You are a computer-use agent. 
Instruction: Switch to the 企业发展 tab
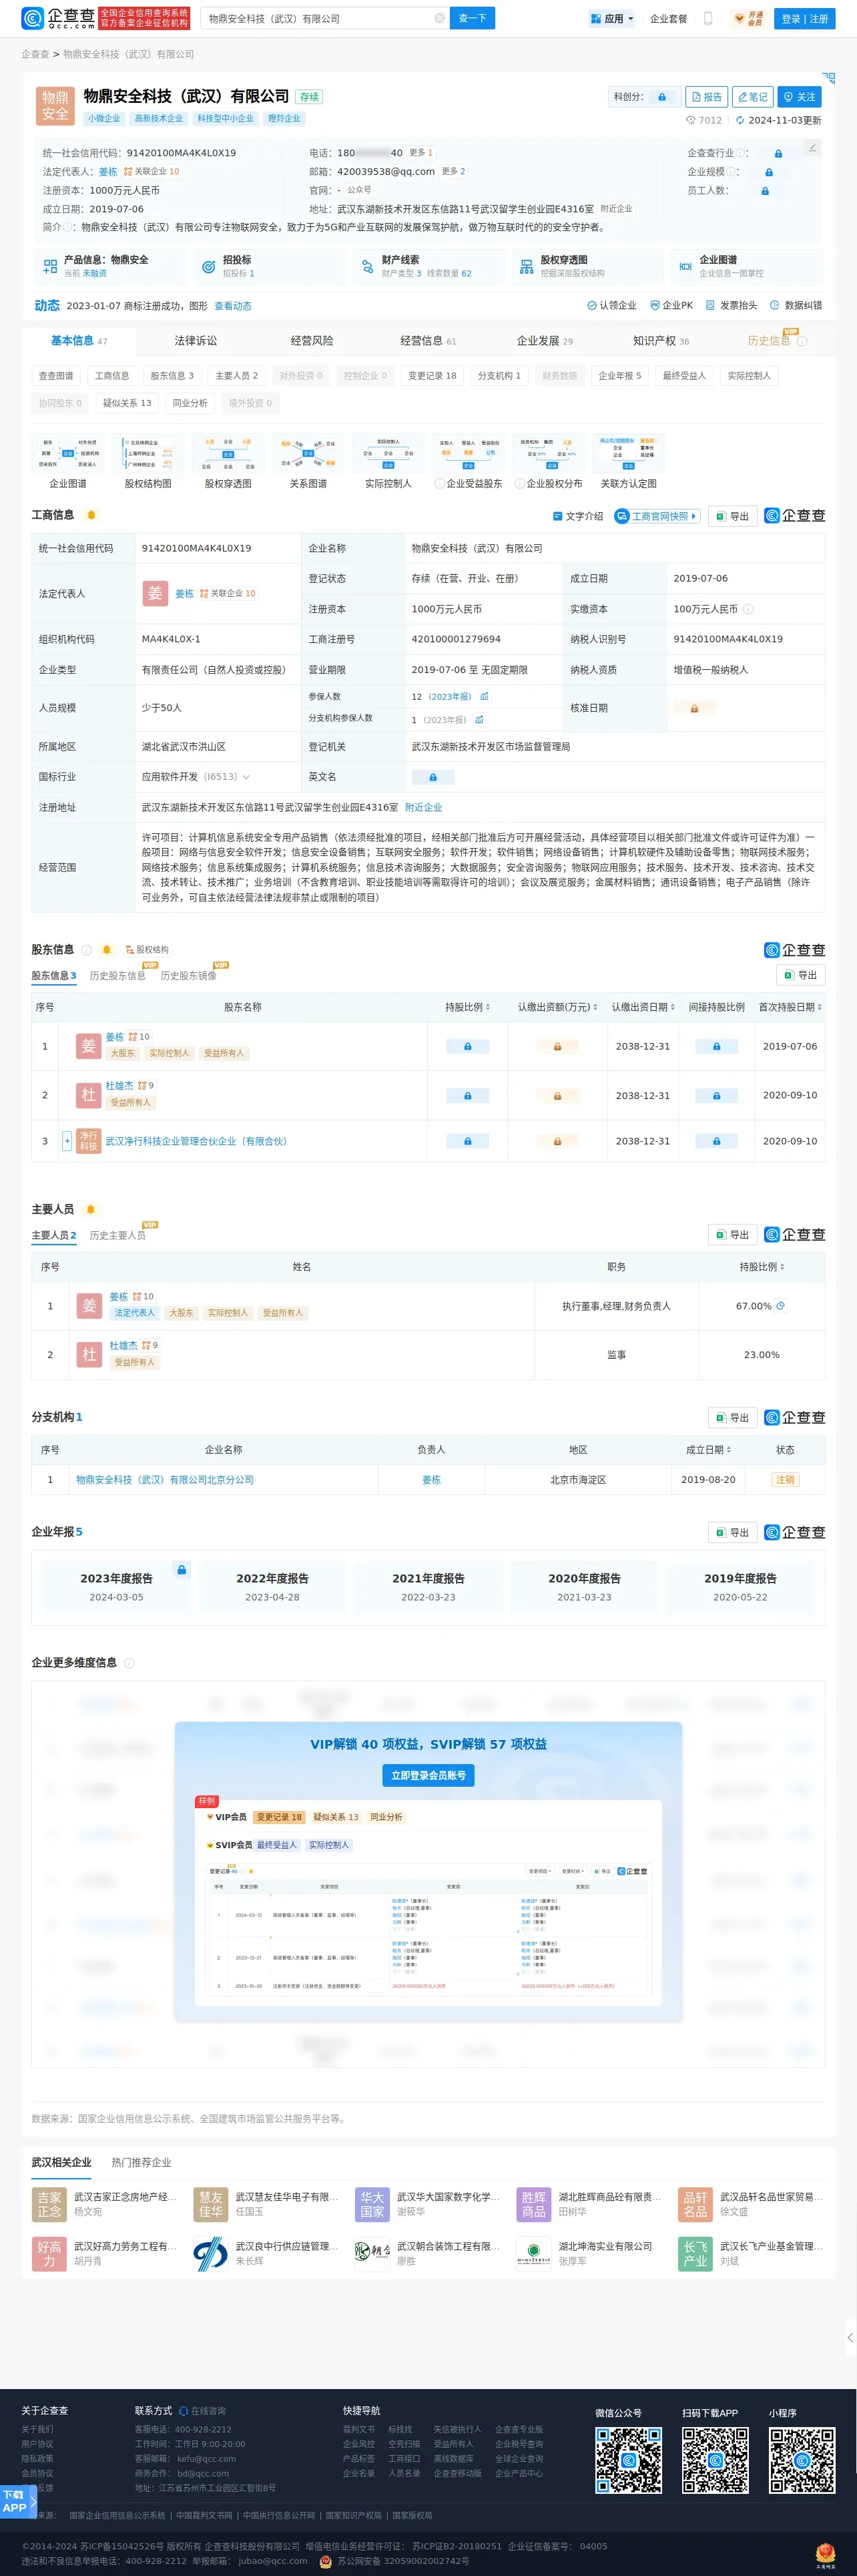pyautogui.click(x=545, y=341)
